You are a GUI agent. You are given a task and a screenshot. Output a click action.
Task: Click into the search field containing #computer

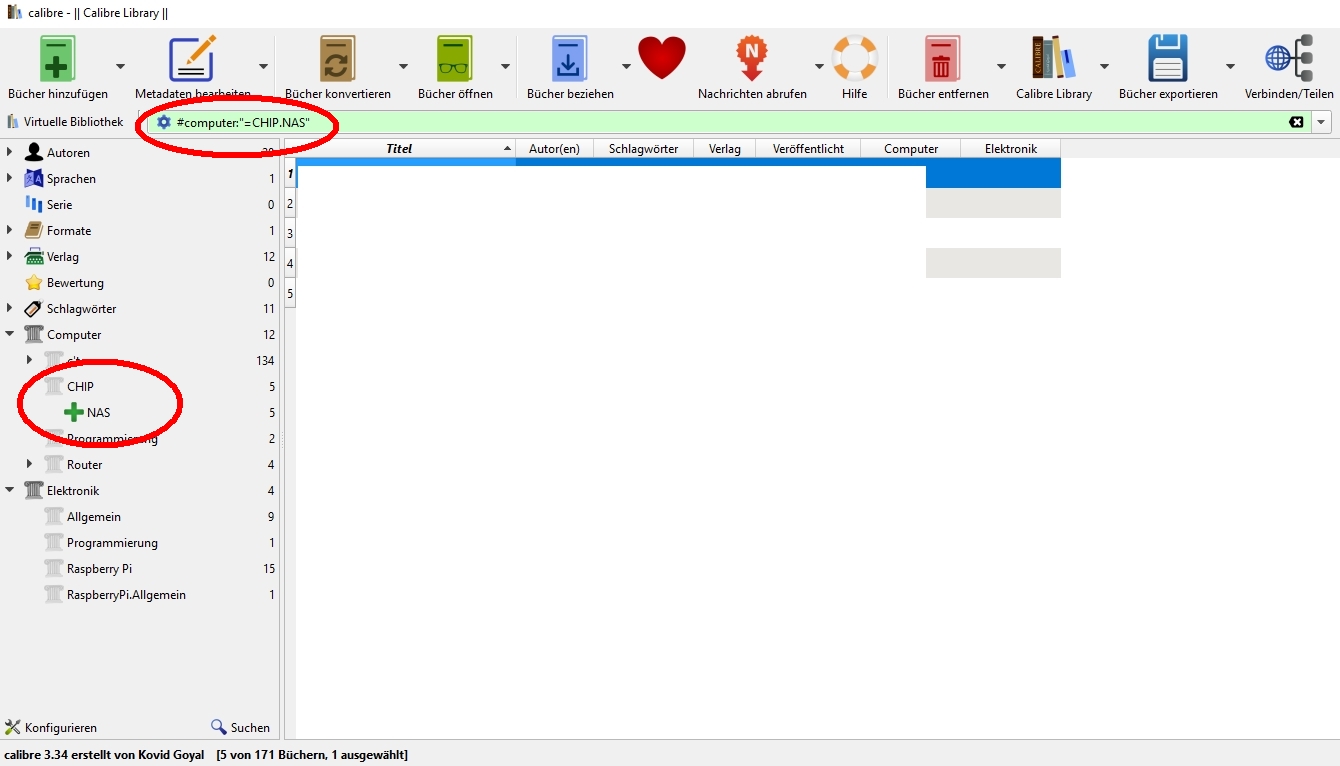(729, 122)
